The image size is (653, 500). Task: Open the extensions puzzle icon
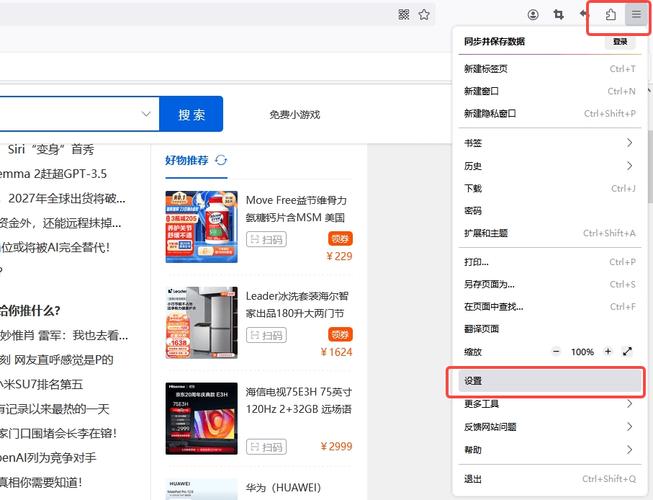click(x=610, y=14)
